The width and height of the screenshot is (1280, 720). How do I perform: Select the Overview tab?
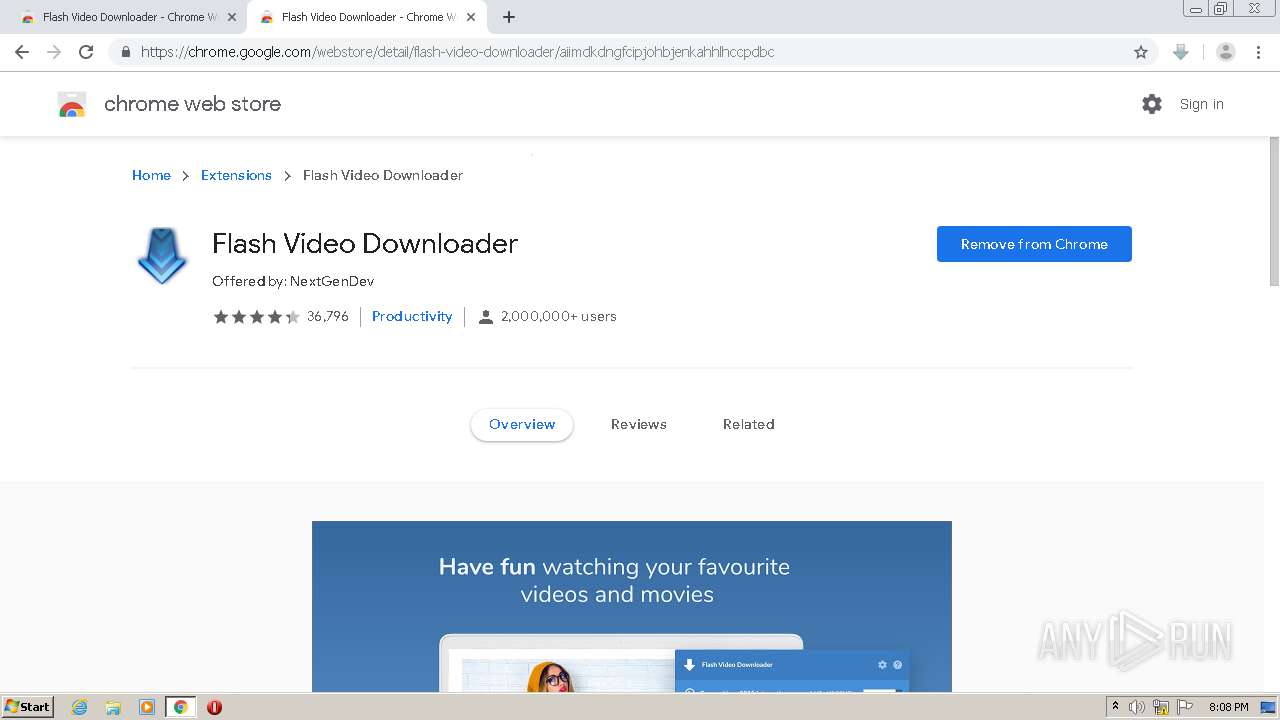click(522, 424)
